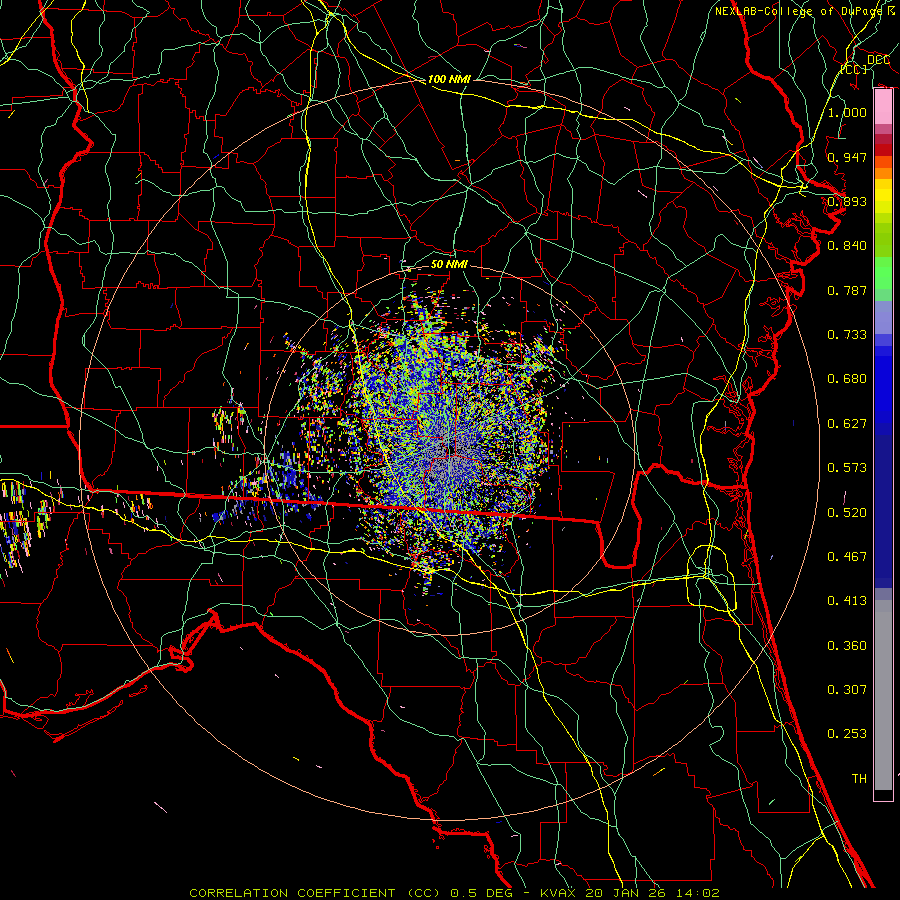Viewport: 900px width, 900px height.
Task: Click the 0.787 colorbar value label
Action: click(847, 290)
